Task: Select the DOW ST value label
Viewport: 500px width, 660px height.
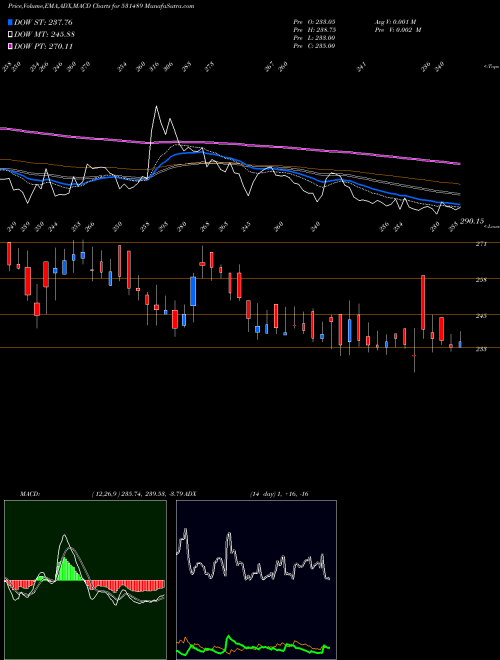Action: (x=43, y=22)
